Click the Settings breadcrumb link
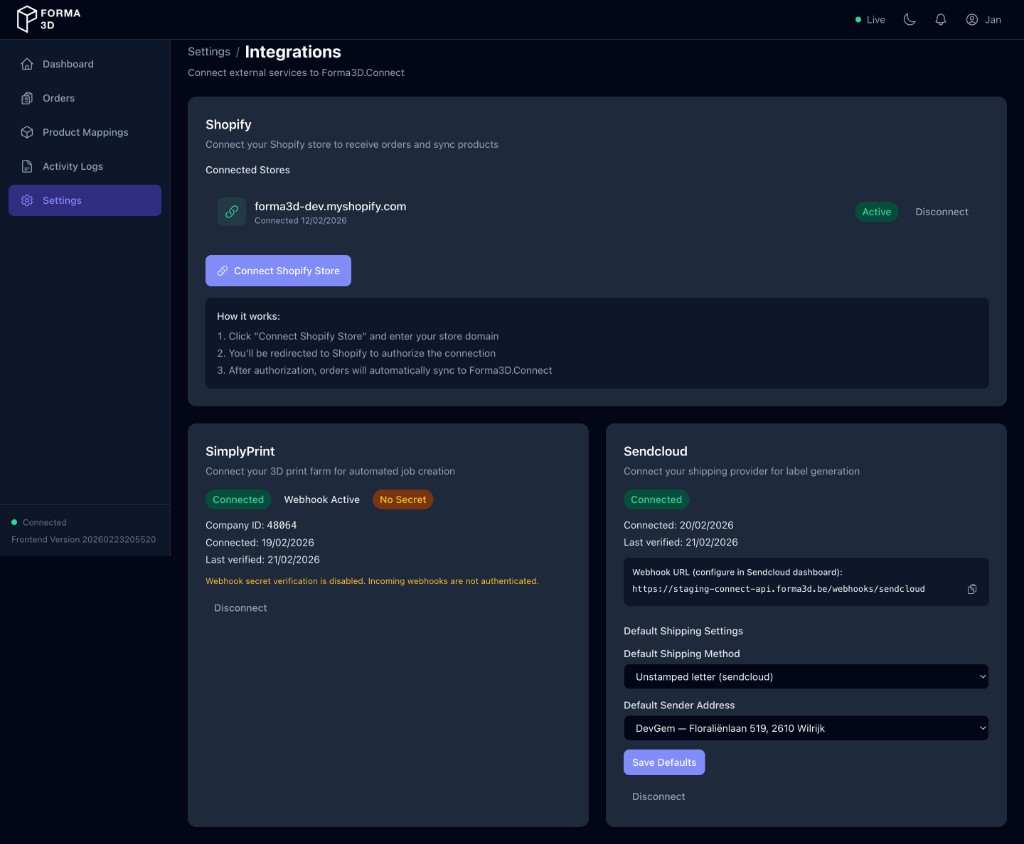 208,51
